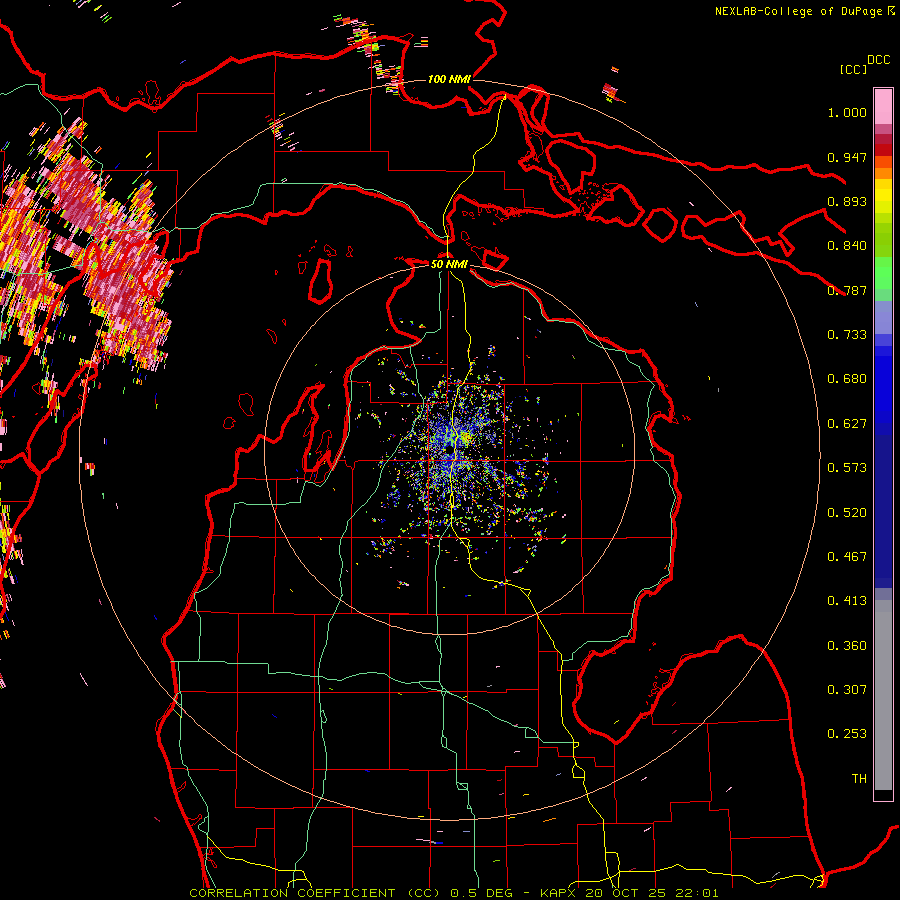Click the 0.627 scale value
Image resolution: width=900 pixels, height=900 pixels.
pyautogui.click(x=847, y=424)
